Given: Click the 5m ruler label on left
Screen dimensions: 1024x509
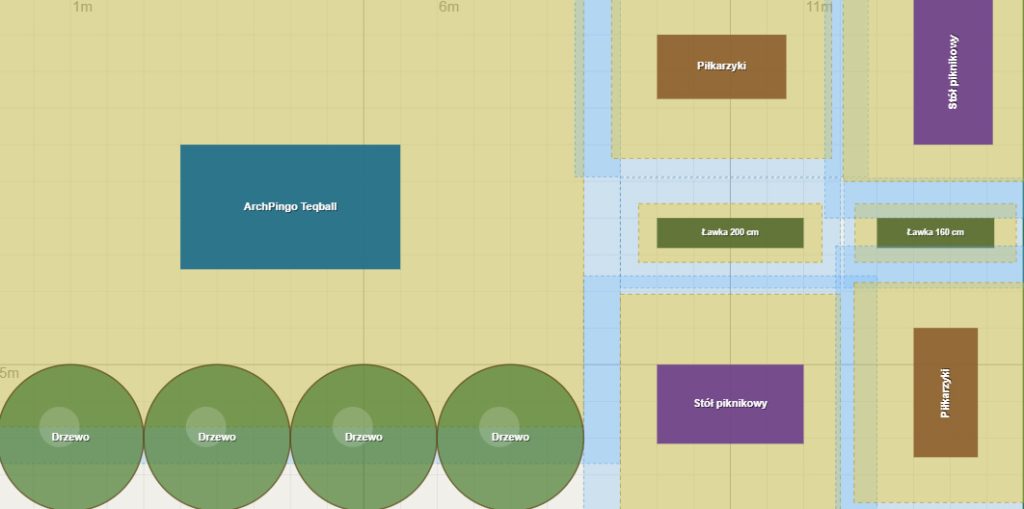Looking at the screenshot, I should (x=9, y=373).
